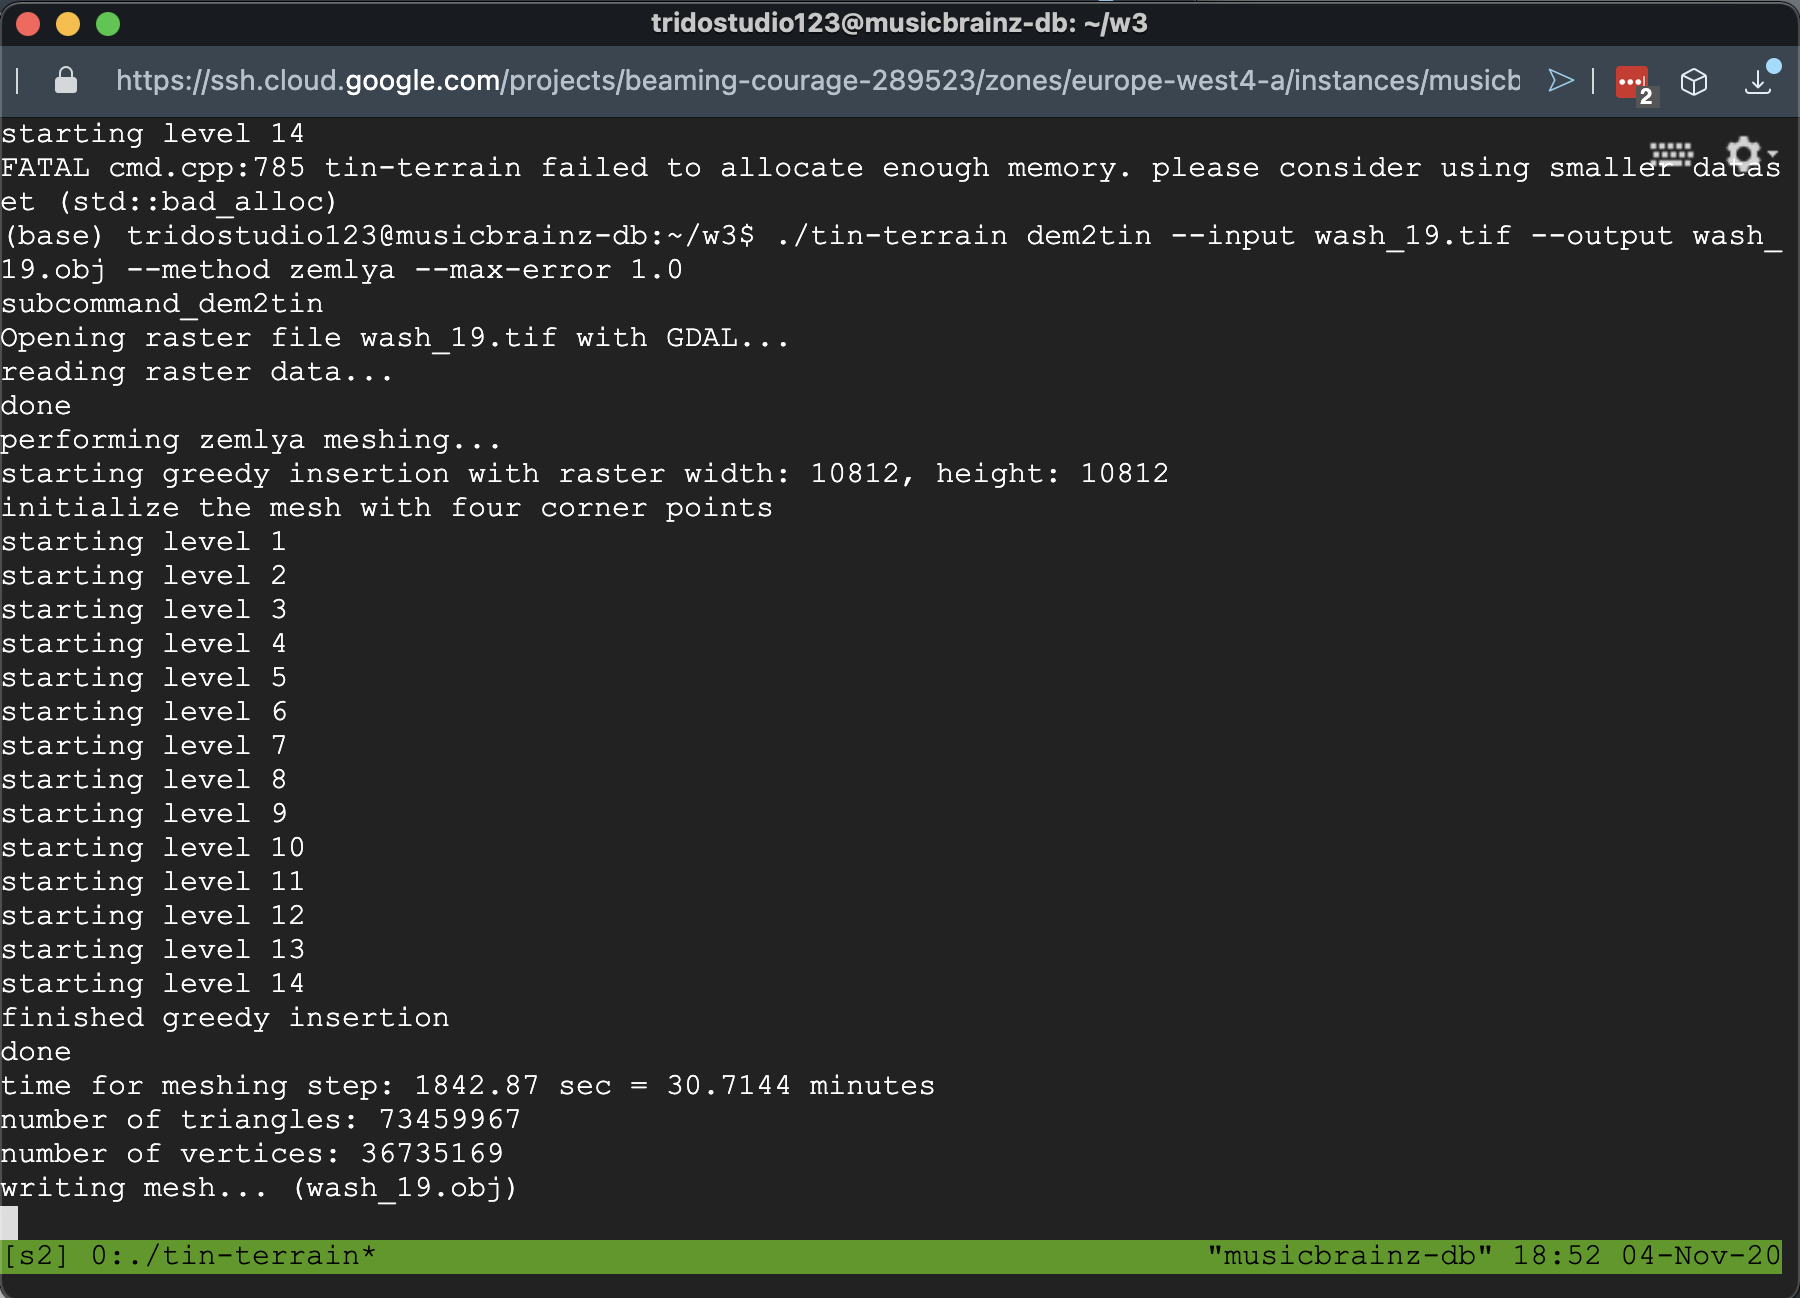
Task: Click the cube extension icon
Action: (1693, 82)
